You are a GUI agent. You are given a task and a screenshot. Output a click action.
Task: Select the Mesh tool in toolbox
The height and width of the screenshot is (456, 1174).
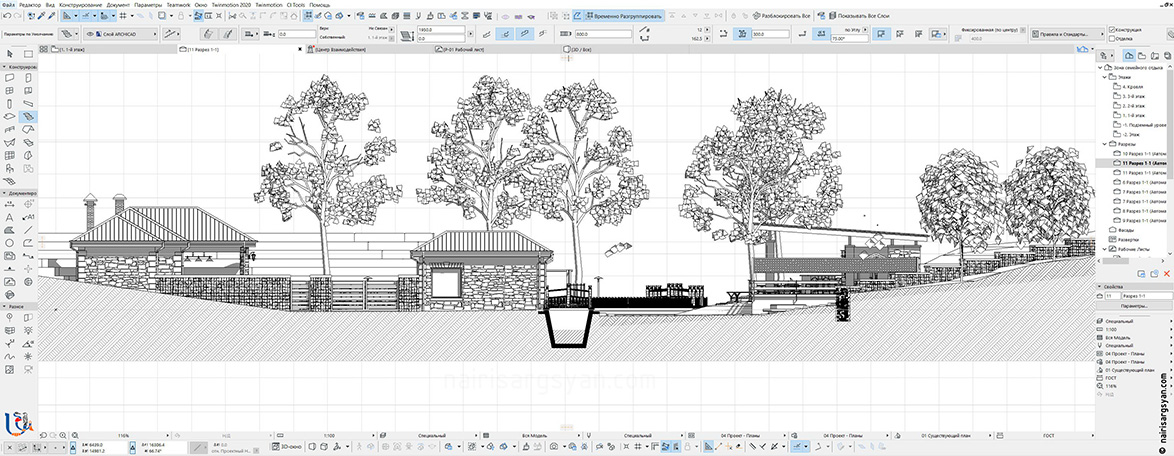click(10, 181)
